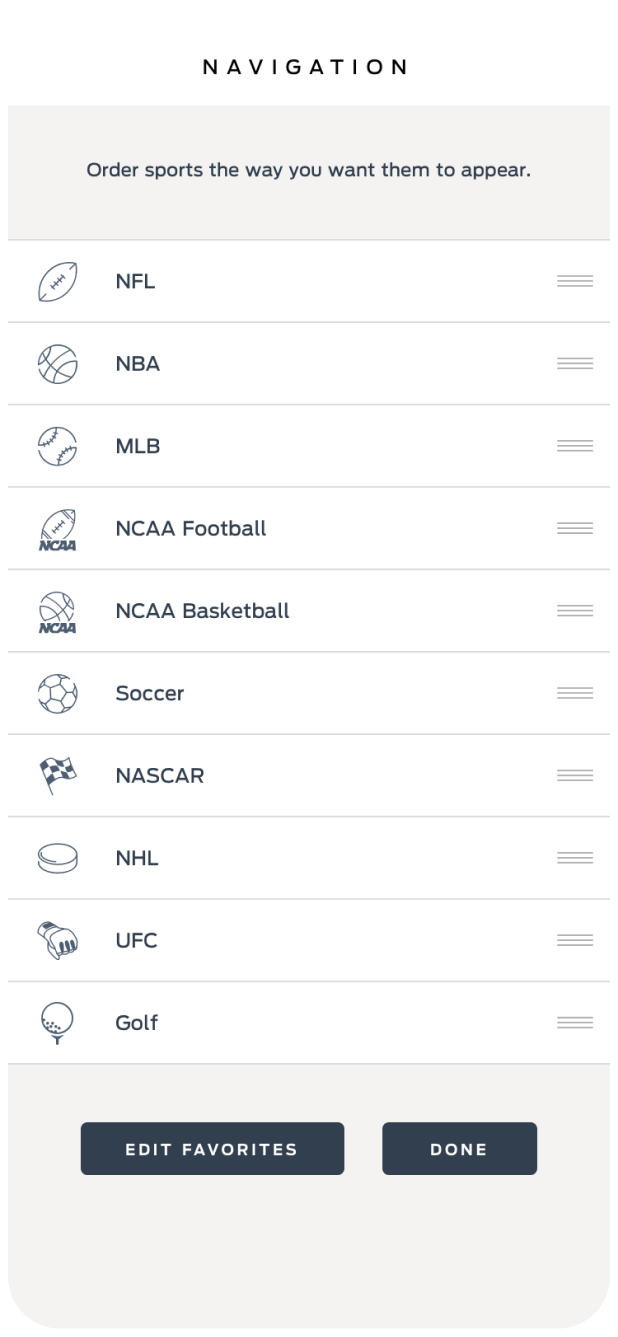
Task: Tap the NFL football icon
Action: pyautogui.click(x=57, y=281)
